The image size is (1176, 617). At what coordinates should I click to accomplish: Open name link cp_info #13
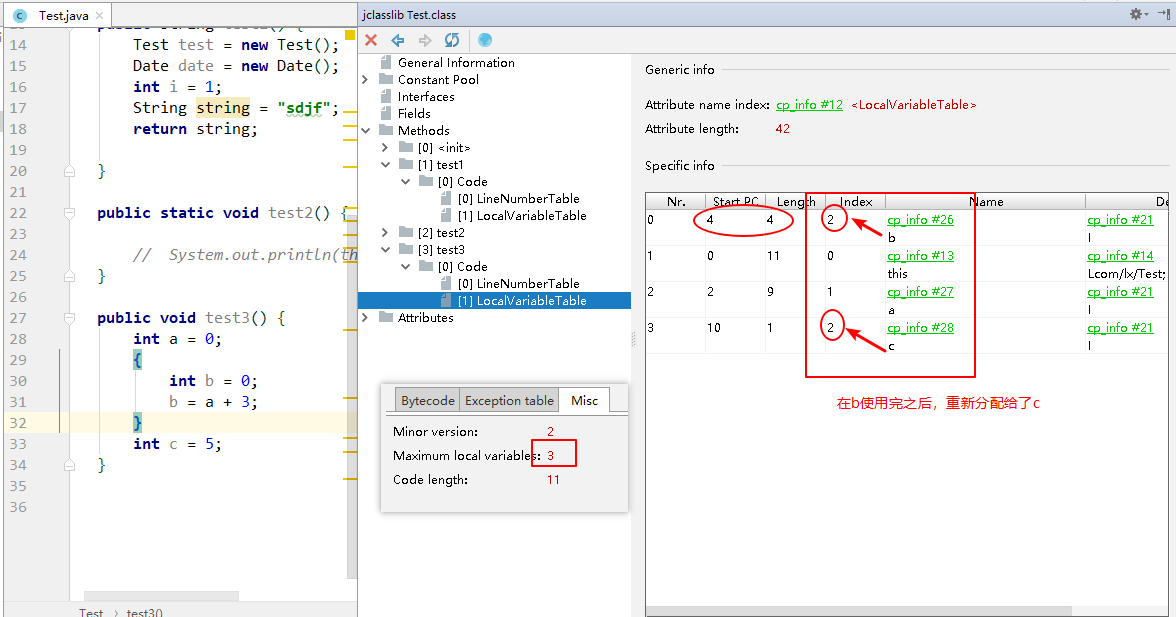[x=920, y=256]
